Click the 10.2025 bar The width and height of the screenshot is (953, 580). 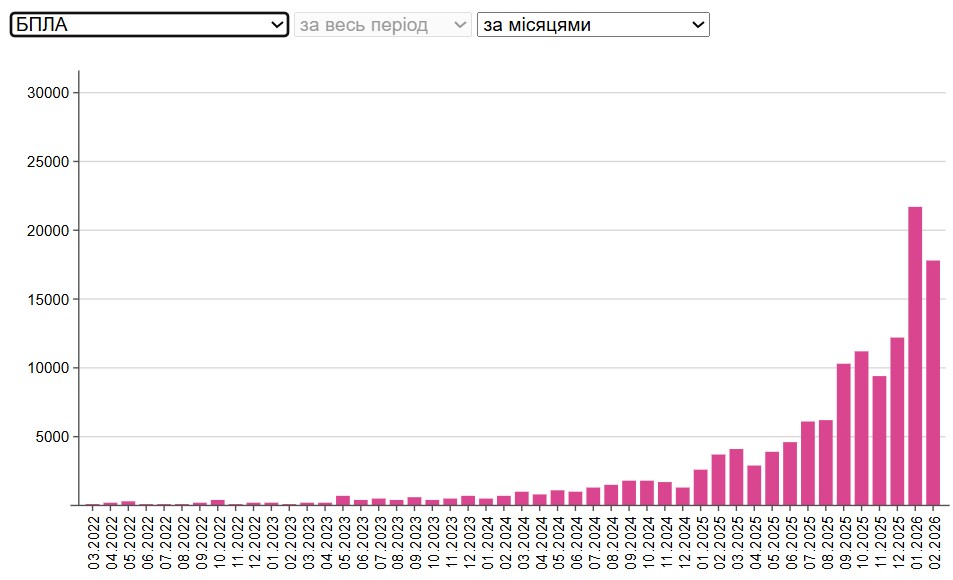[861, 428]
